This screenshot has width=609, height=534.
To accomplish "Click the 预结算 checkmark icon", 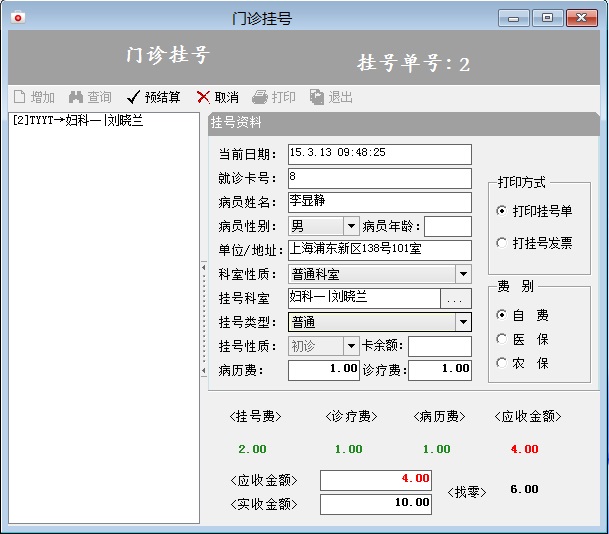I will tap(133, 97).
